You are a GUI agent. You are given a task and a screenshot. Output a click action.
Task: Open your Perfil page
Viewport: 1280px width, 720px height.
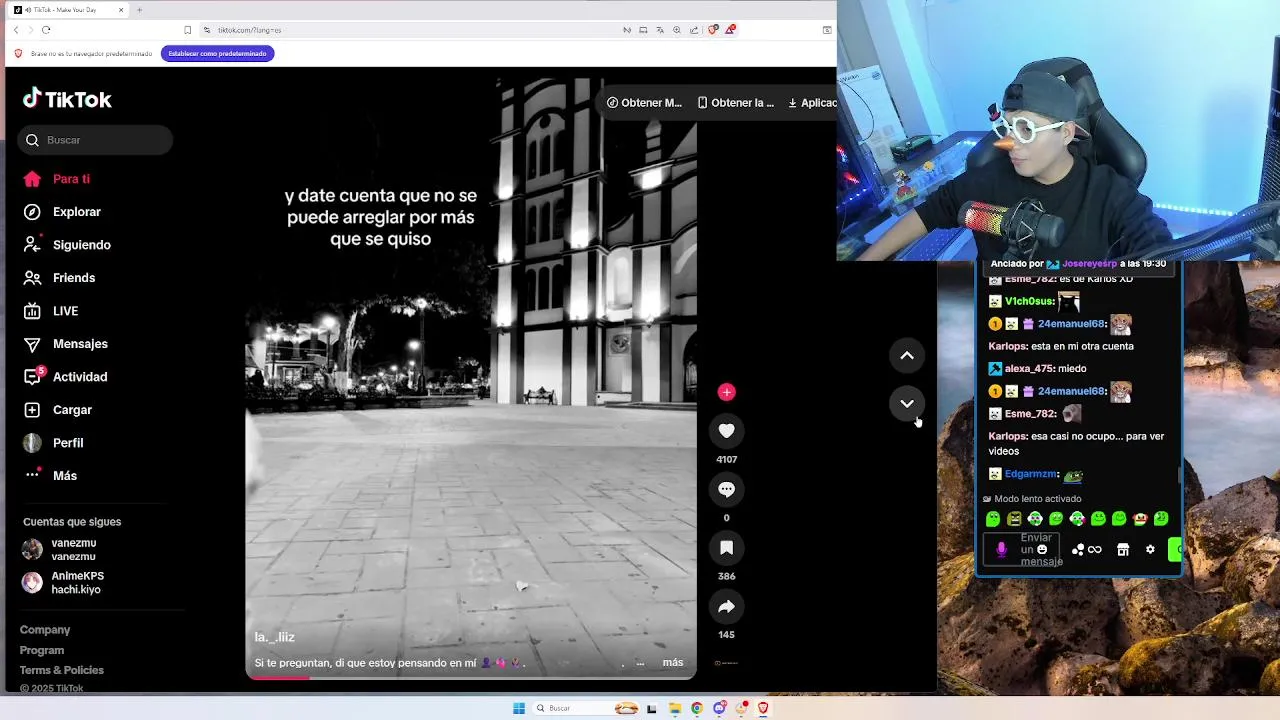[54, 443]
